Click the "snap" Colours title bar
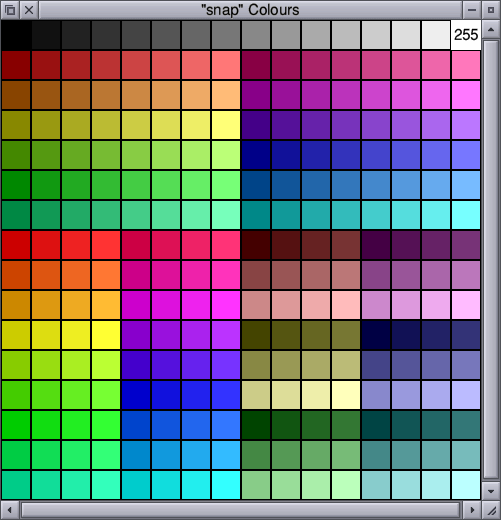The height and width of the screenshot is (520, 501). tap(250, 10)
